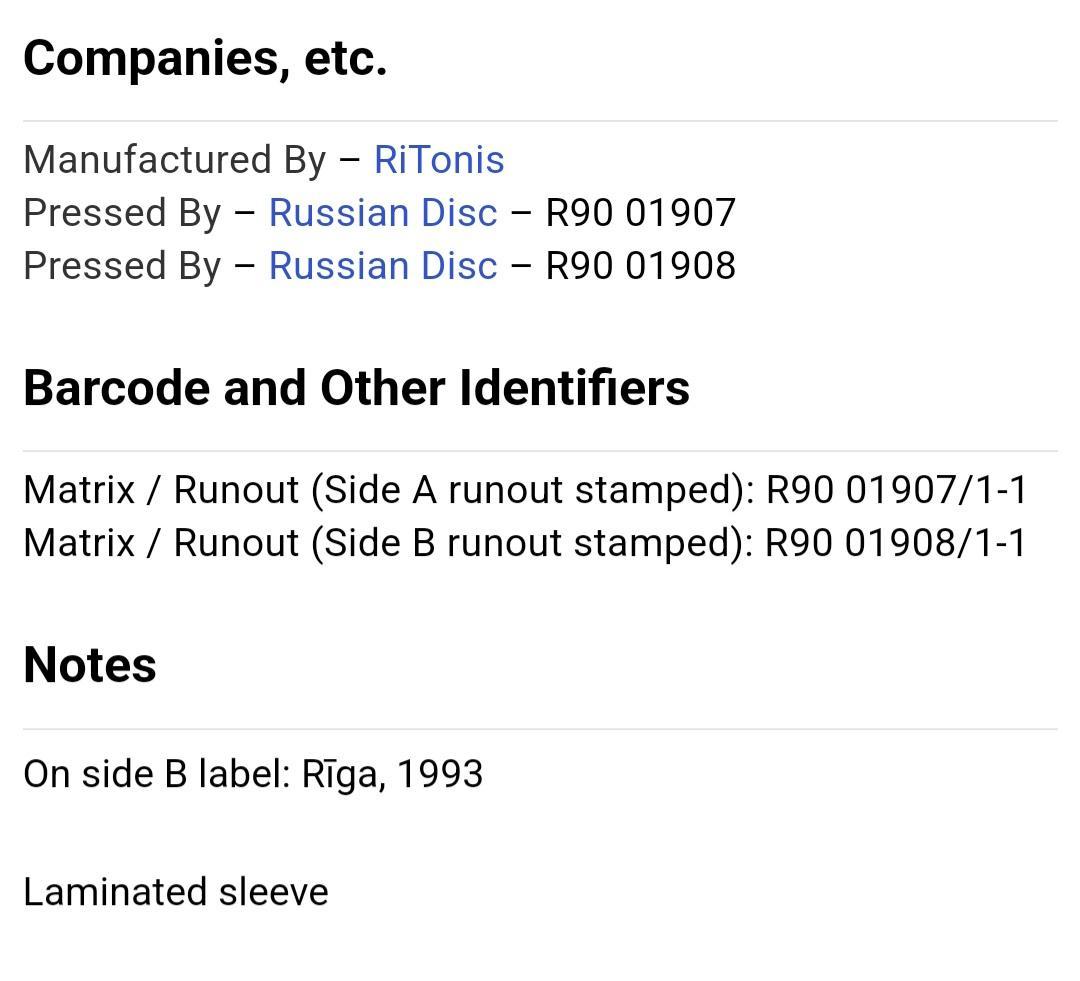Click the Laminated sleeve note
The width and height of the screenshot is (1080, 981).
(x=176, y=892)
